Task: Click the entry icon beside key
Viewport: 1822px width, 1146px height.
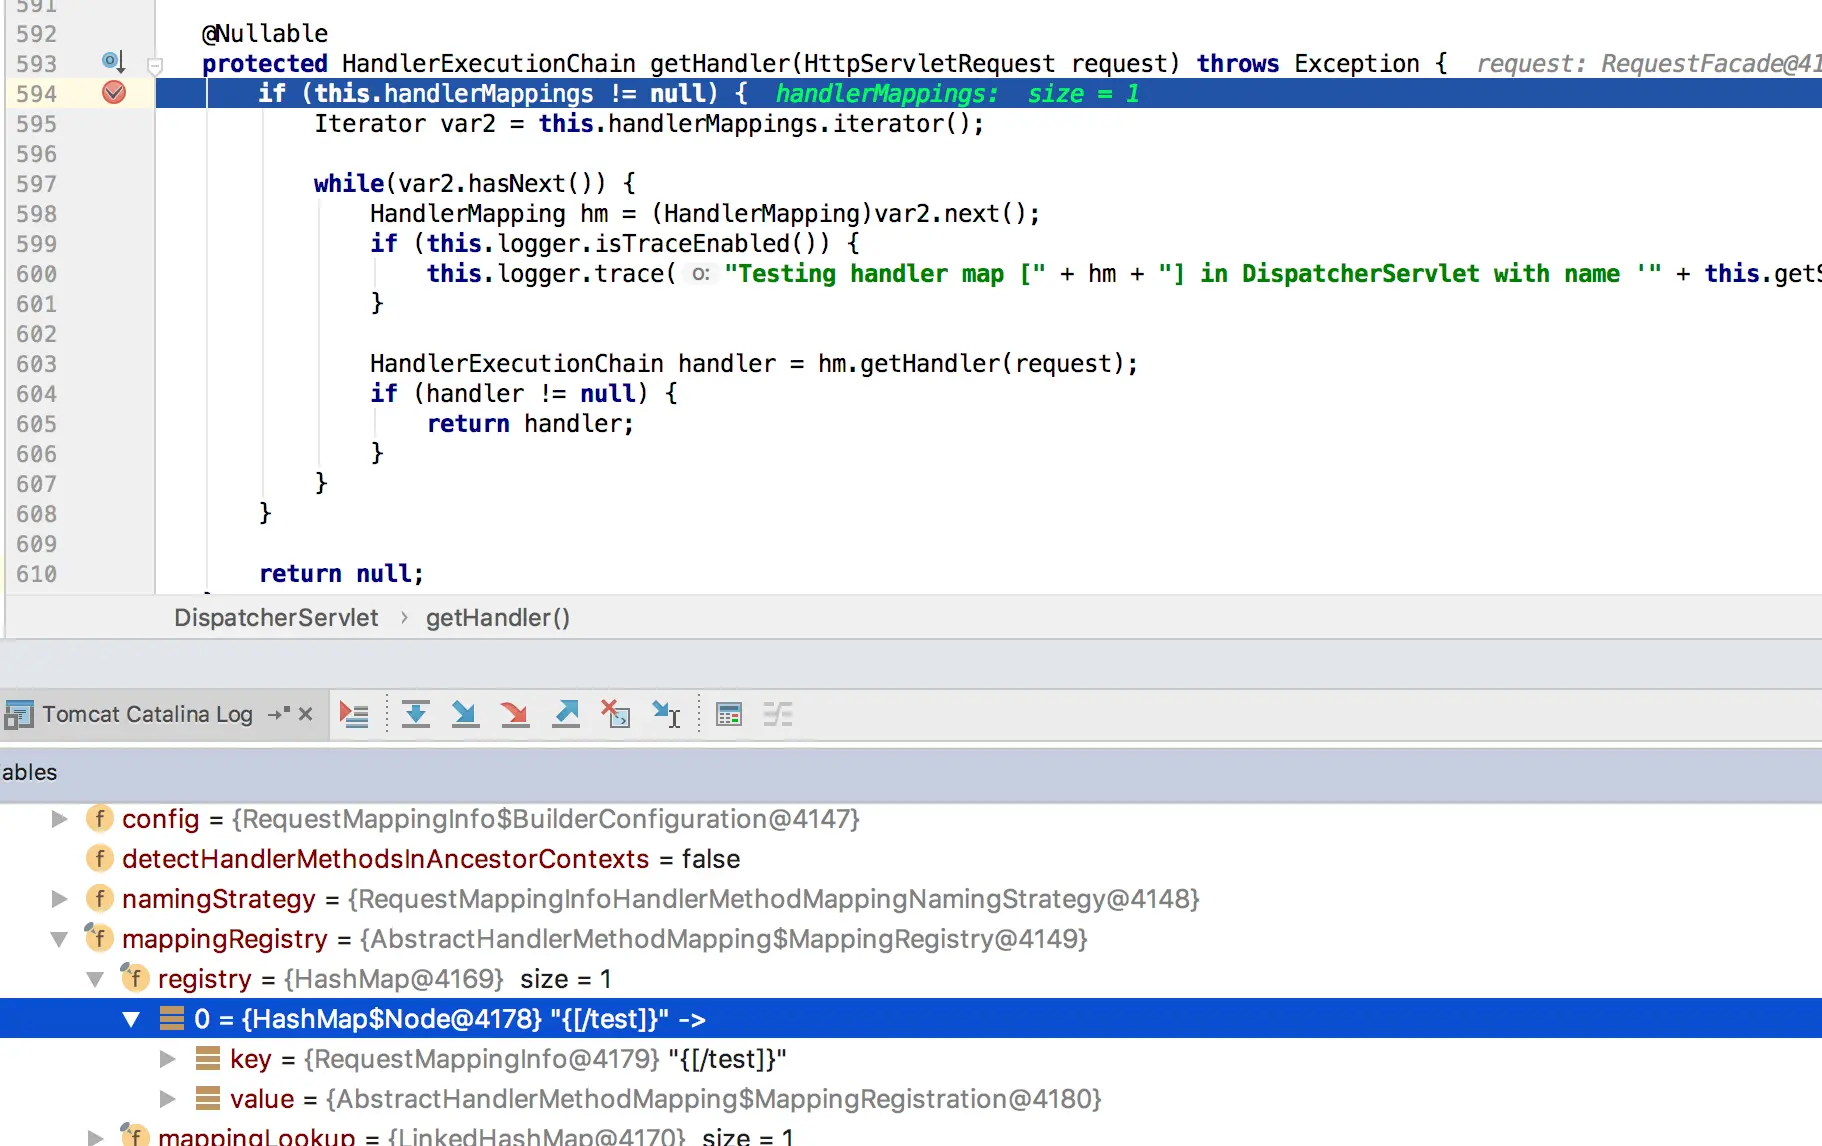Action: tap(208, 1059)
